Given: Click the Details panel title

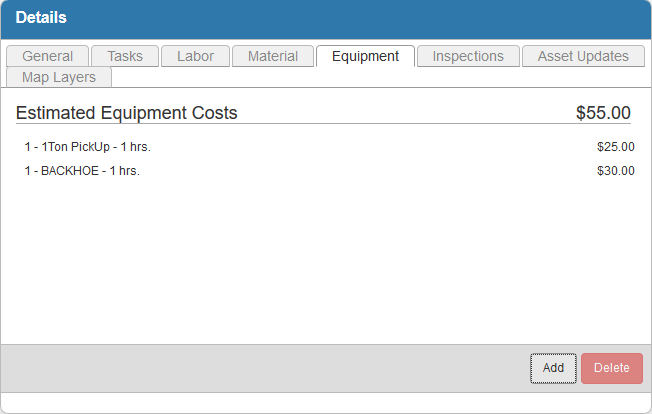Looking at the screenshot, I should point(41,18).
